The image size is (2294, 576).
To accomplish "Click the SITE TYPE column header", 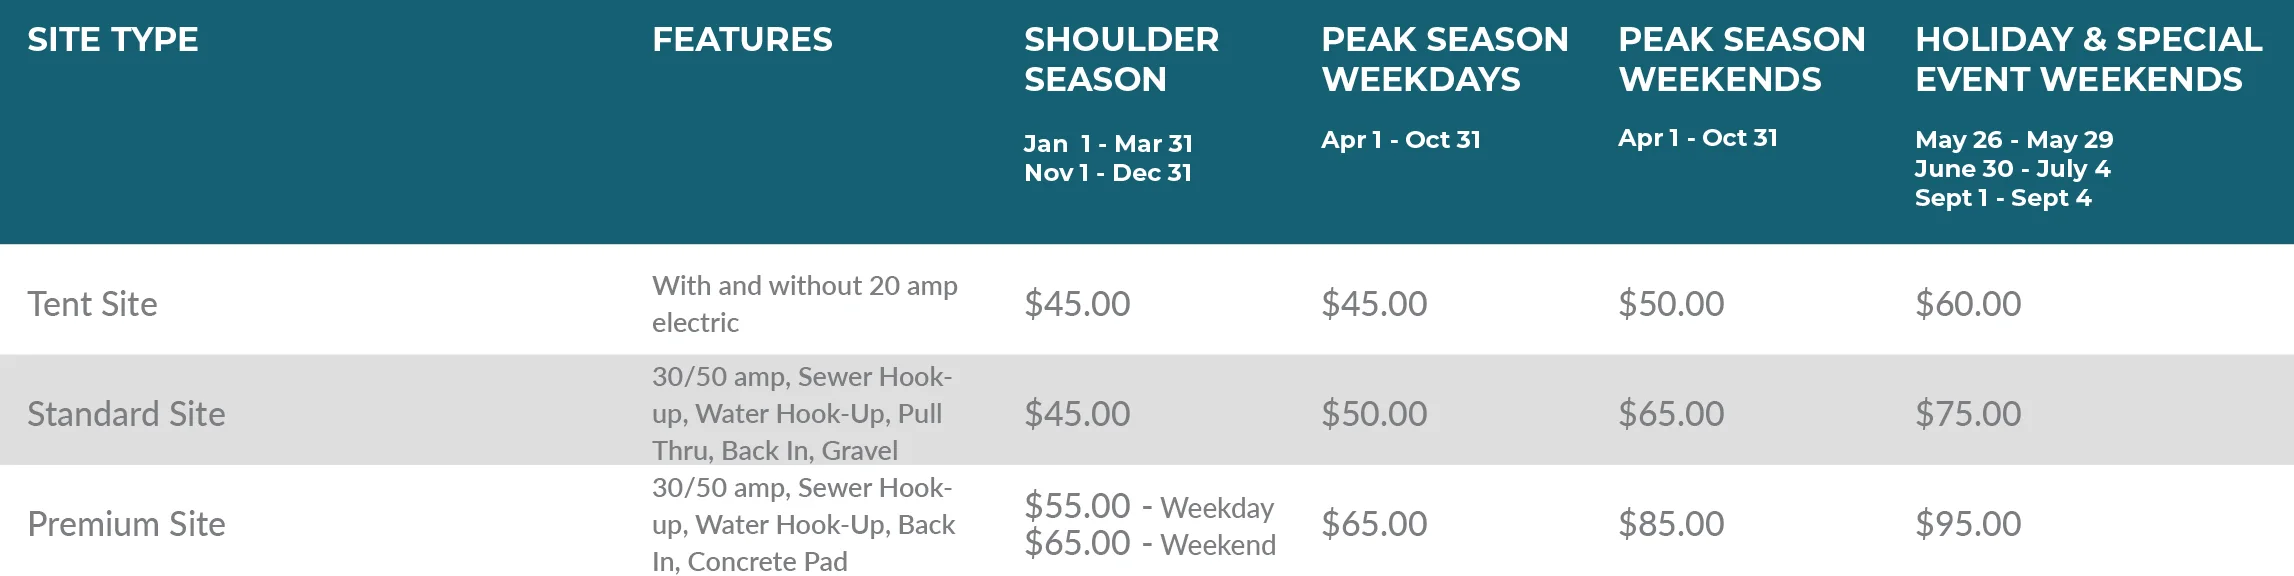I will [x=113, y=40].
